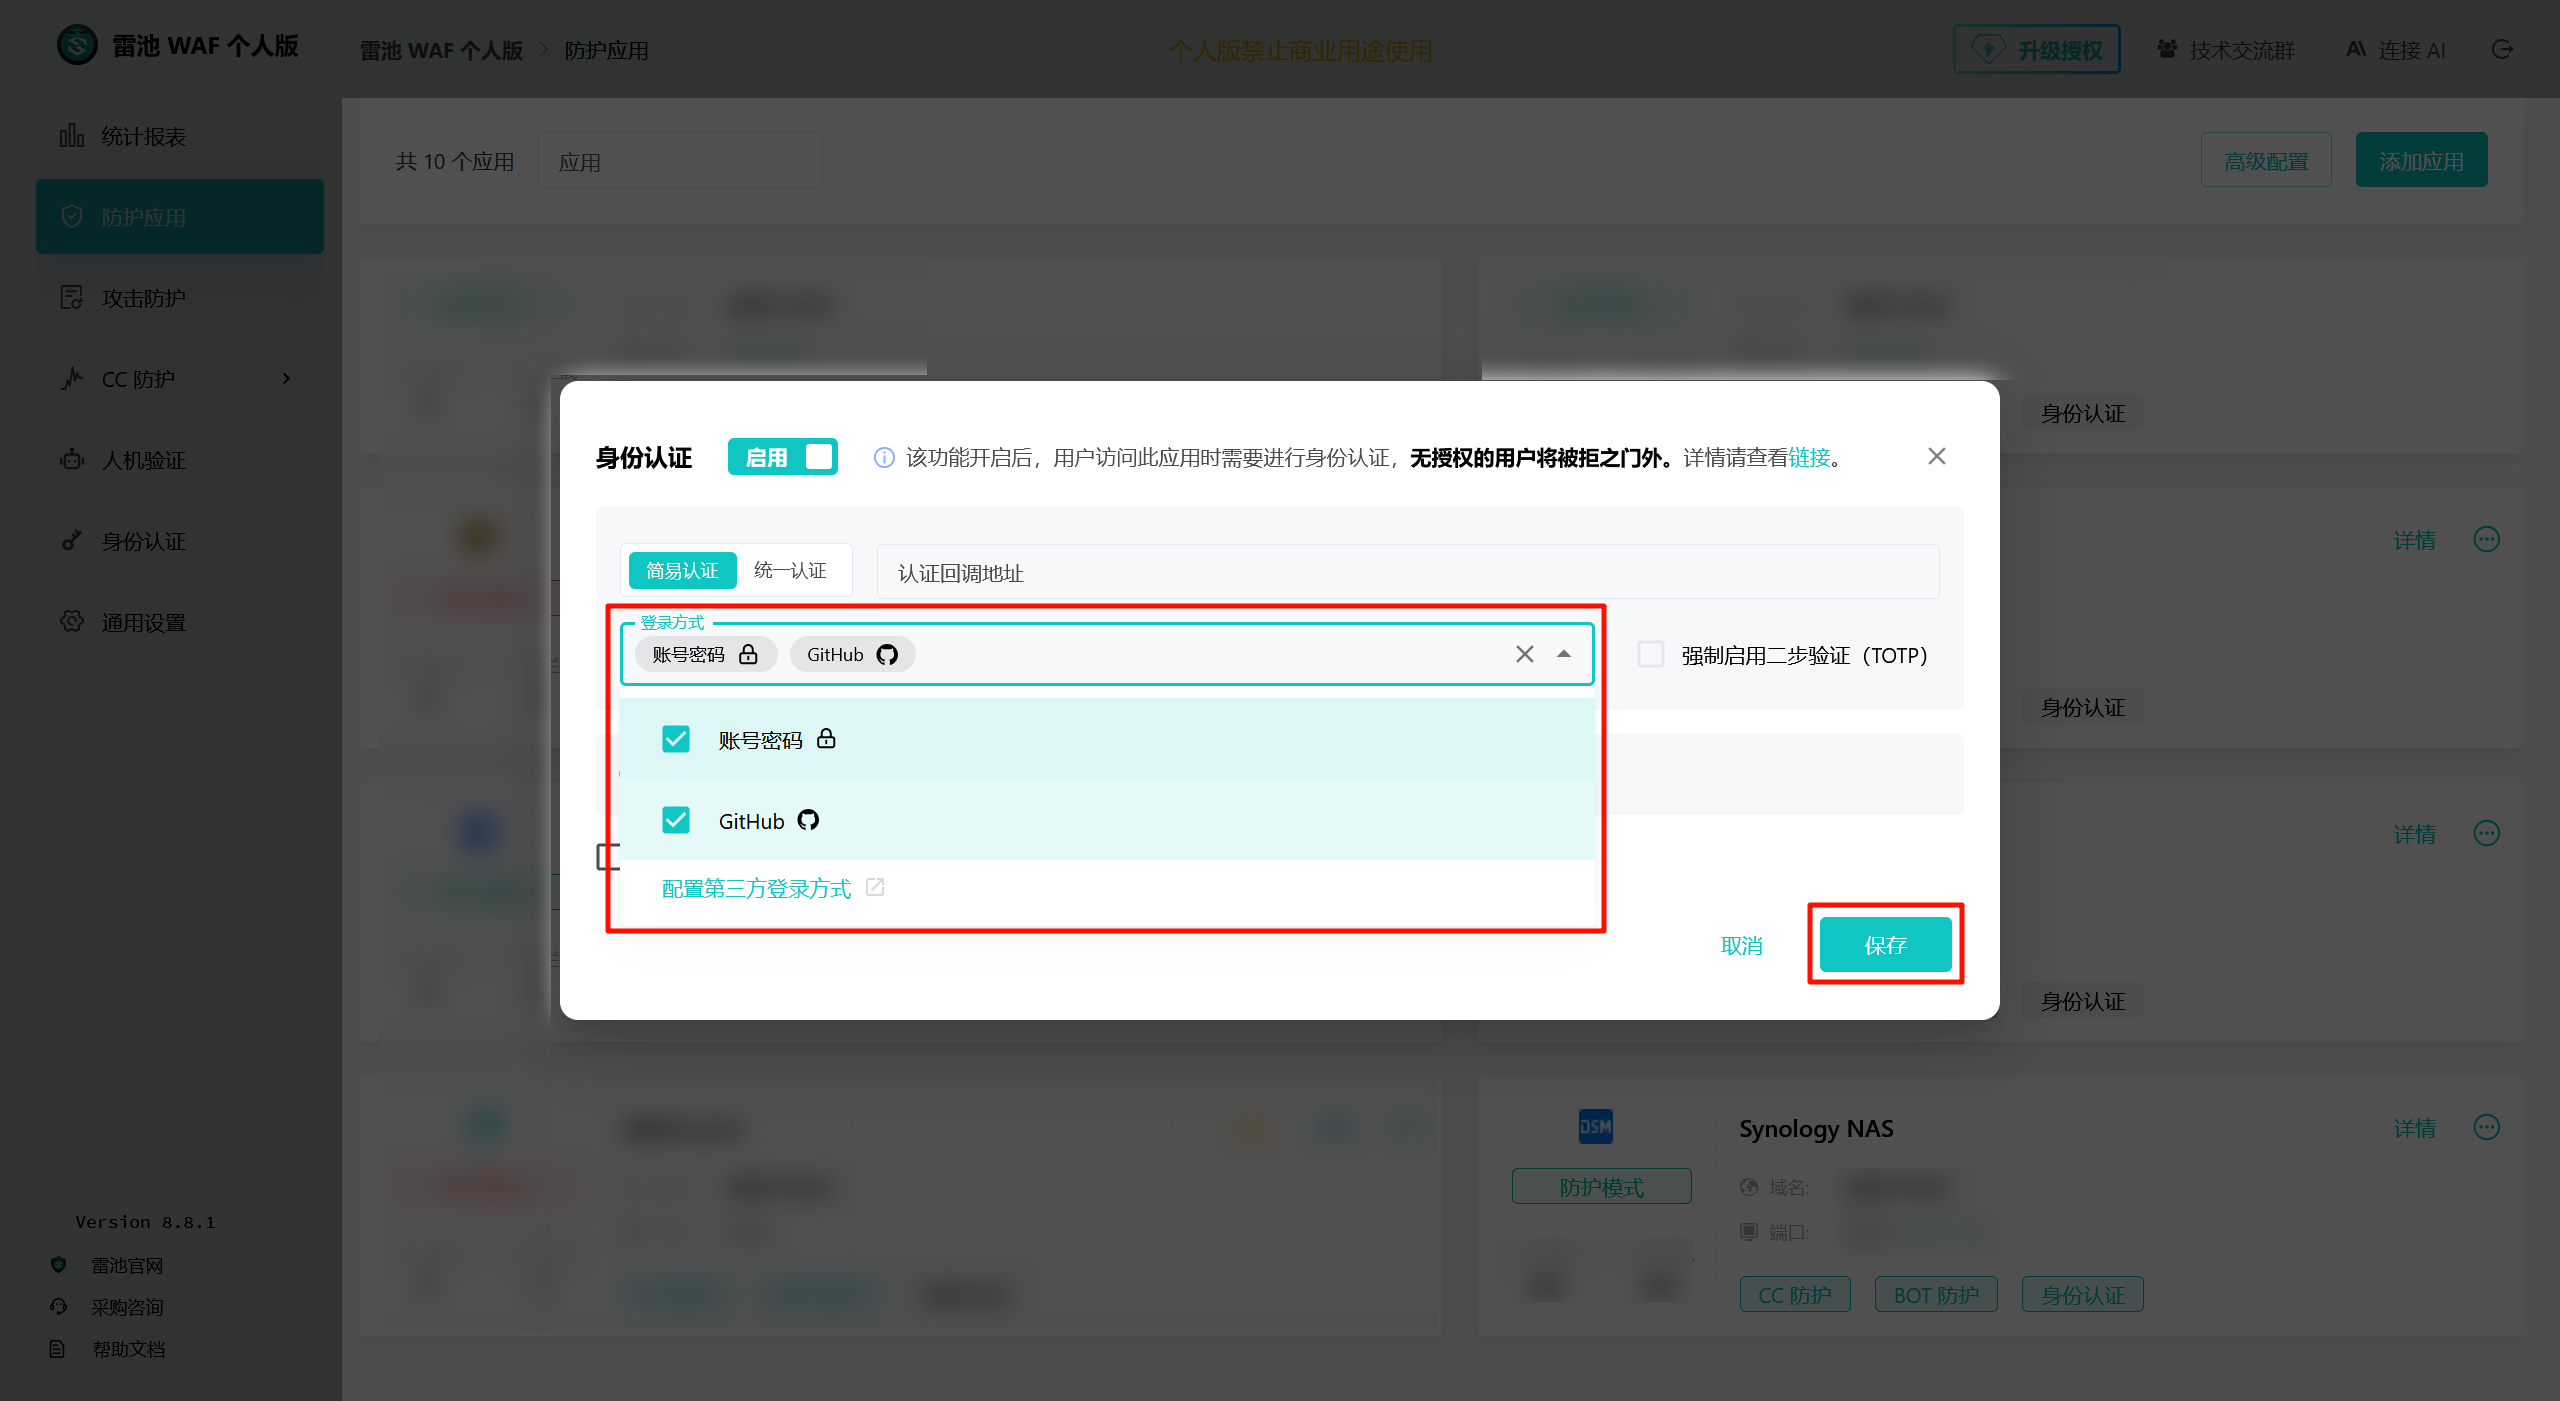
Task: Click the clear-all X in login method field
Action: click(1524, 654)
